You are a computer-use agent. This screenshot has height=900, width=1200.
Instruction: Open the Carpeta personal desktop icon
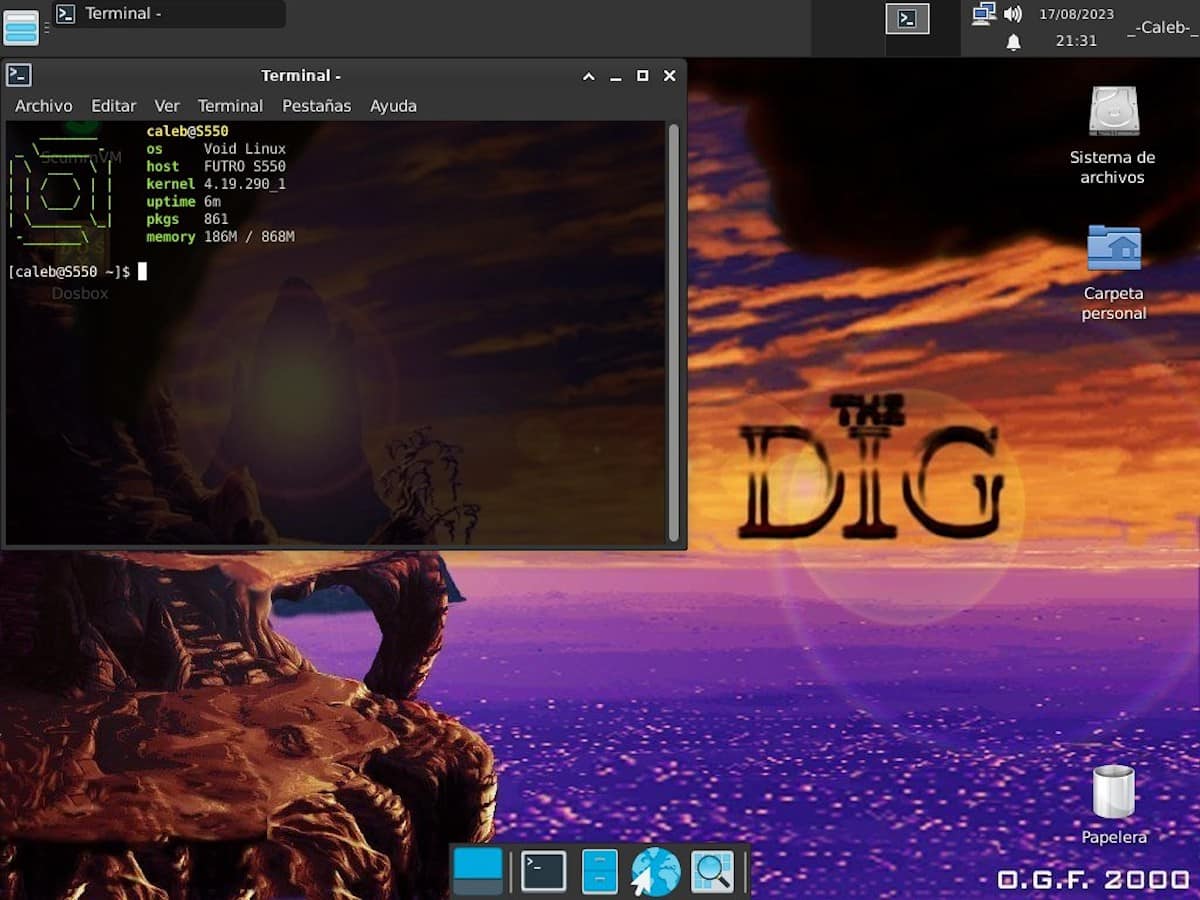[1114, 272]
